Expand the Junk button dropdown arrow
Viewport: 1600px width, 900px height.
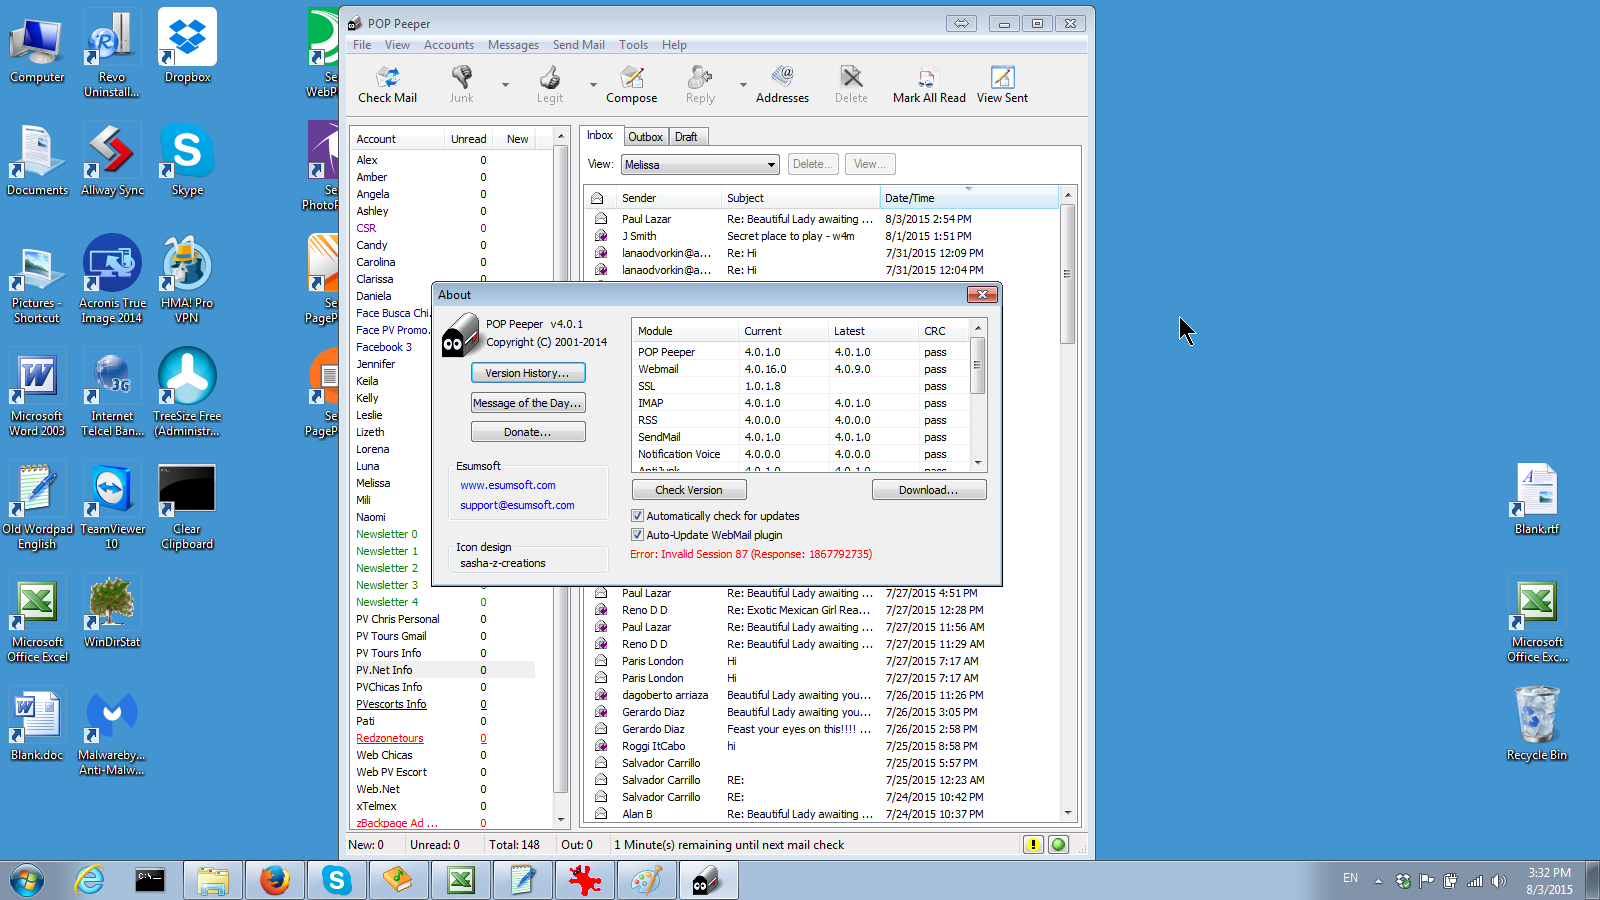505,85
